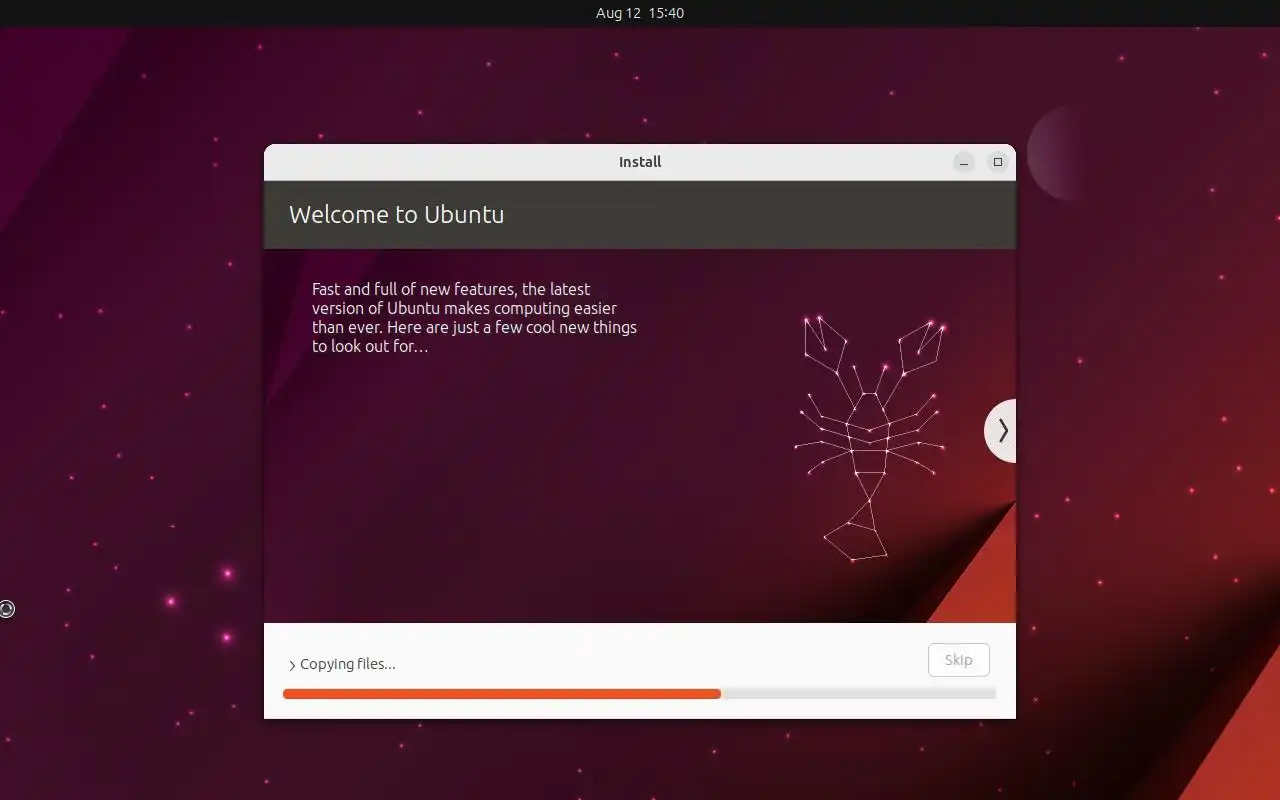The width and height of the screenshot is (1280, 800).
Task: Click the 'Fast and full of new features' paragraph
Action: [474, 318]
